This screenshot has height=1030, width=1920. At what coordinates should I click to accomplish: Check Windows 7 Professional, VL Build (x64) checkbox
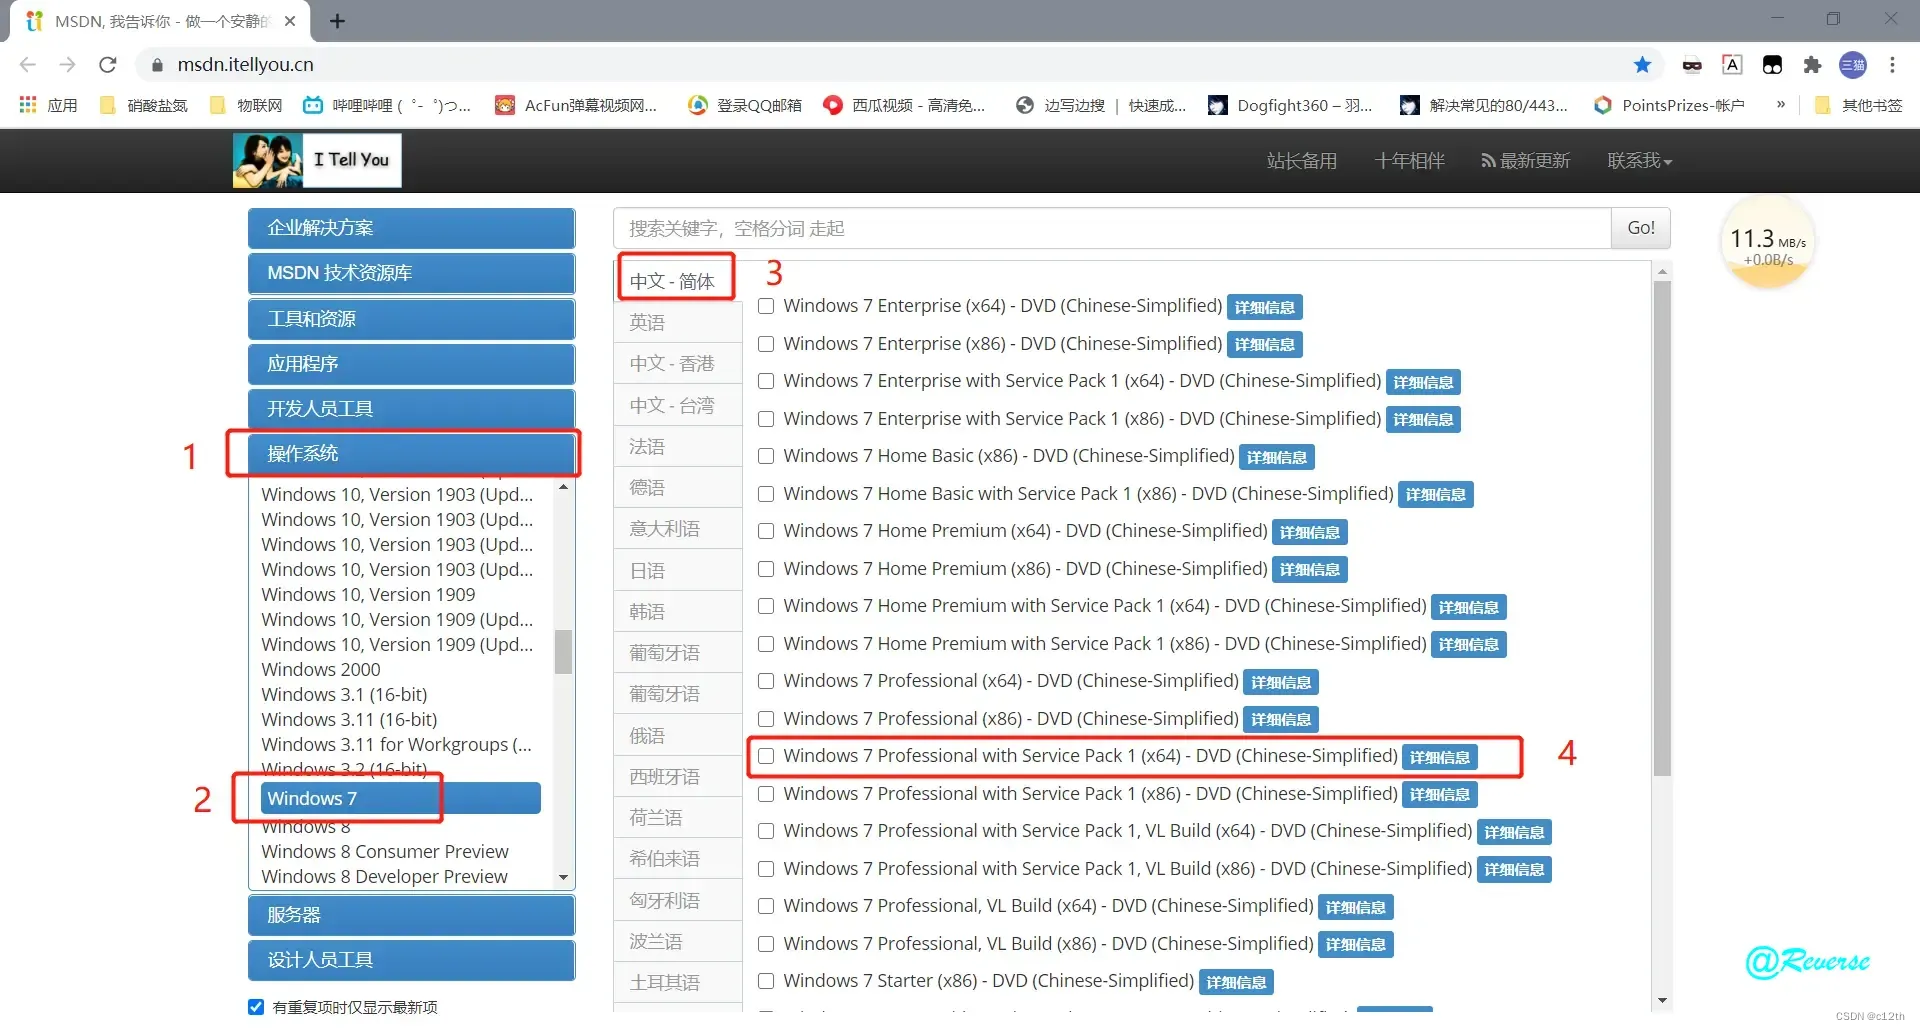click(766, 906)
